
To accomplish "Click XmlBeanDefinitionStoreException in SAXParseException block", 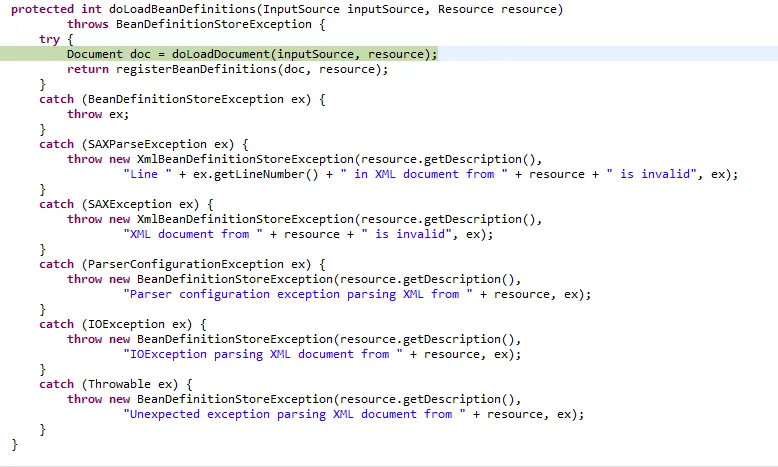I will [x=245, y=159].
